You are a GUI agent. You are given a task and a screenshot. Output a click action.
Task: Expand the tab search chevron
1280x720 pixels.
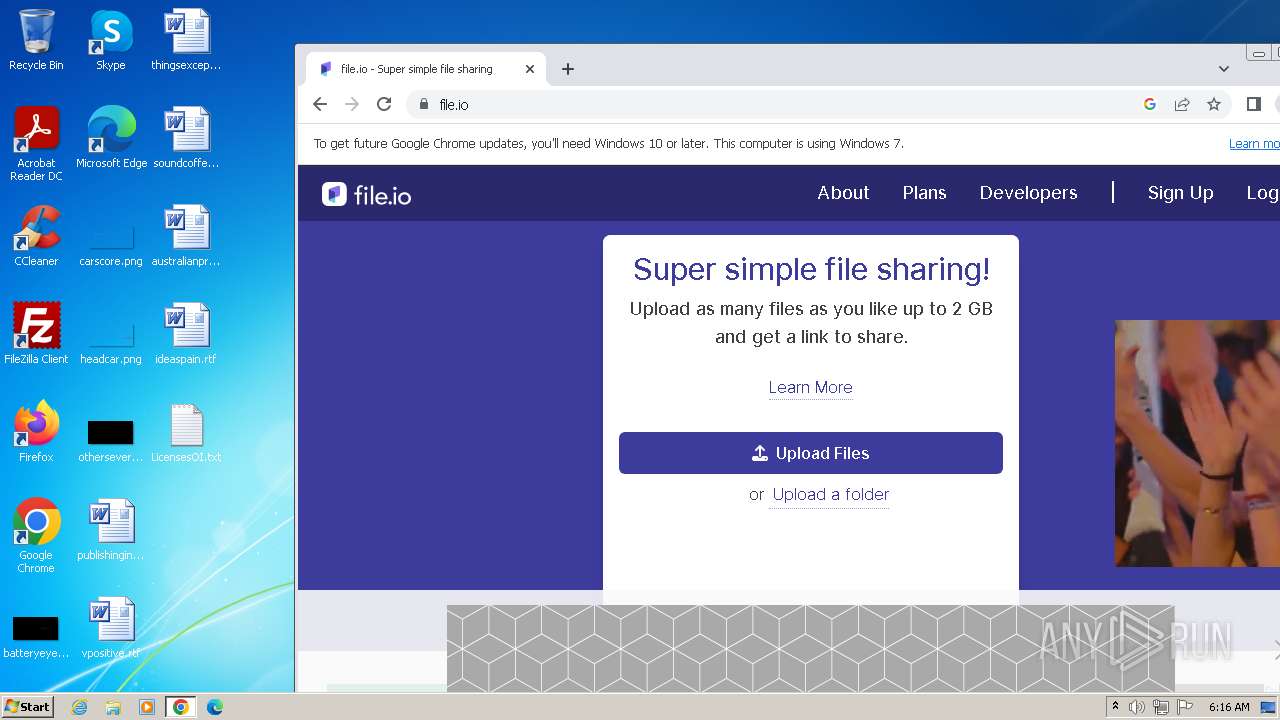[1224, 69]
